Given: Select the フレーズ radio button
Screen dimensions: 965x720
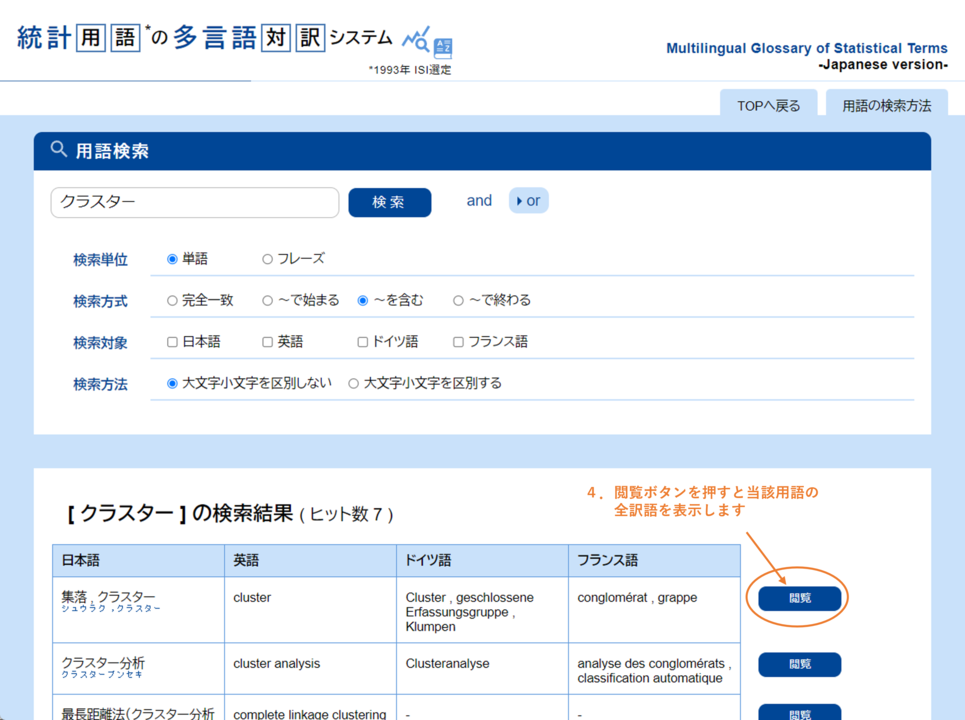Looking at the screenshot, I should point(267,259).
